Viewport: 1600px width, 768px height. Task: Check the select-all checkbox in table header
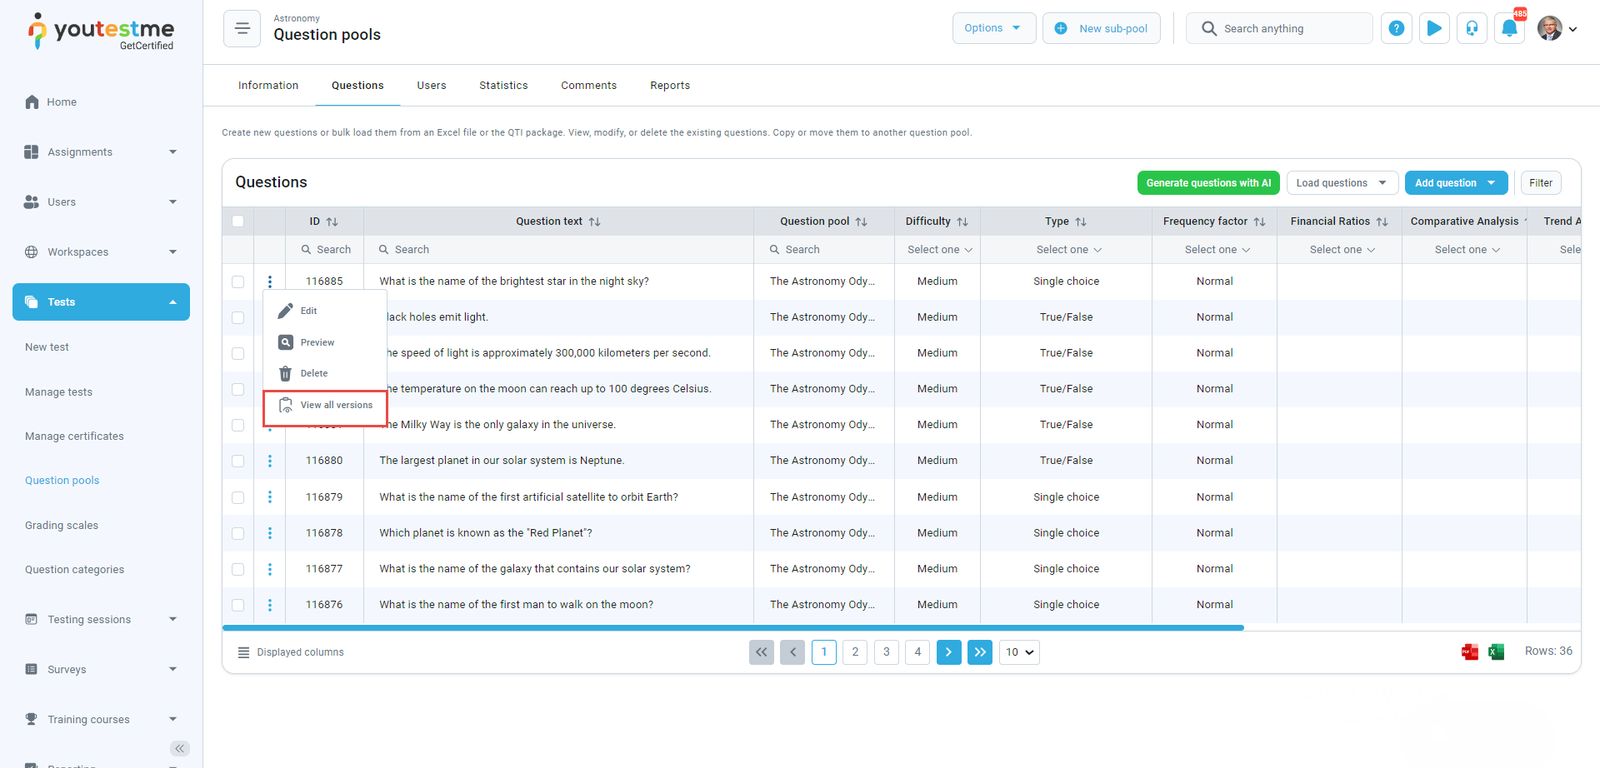click(238, 221)
